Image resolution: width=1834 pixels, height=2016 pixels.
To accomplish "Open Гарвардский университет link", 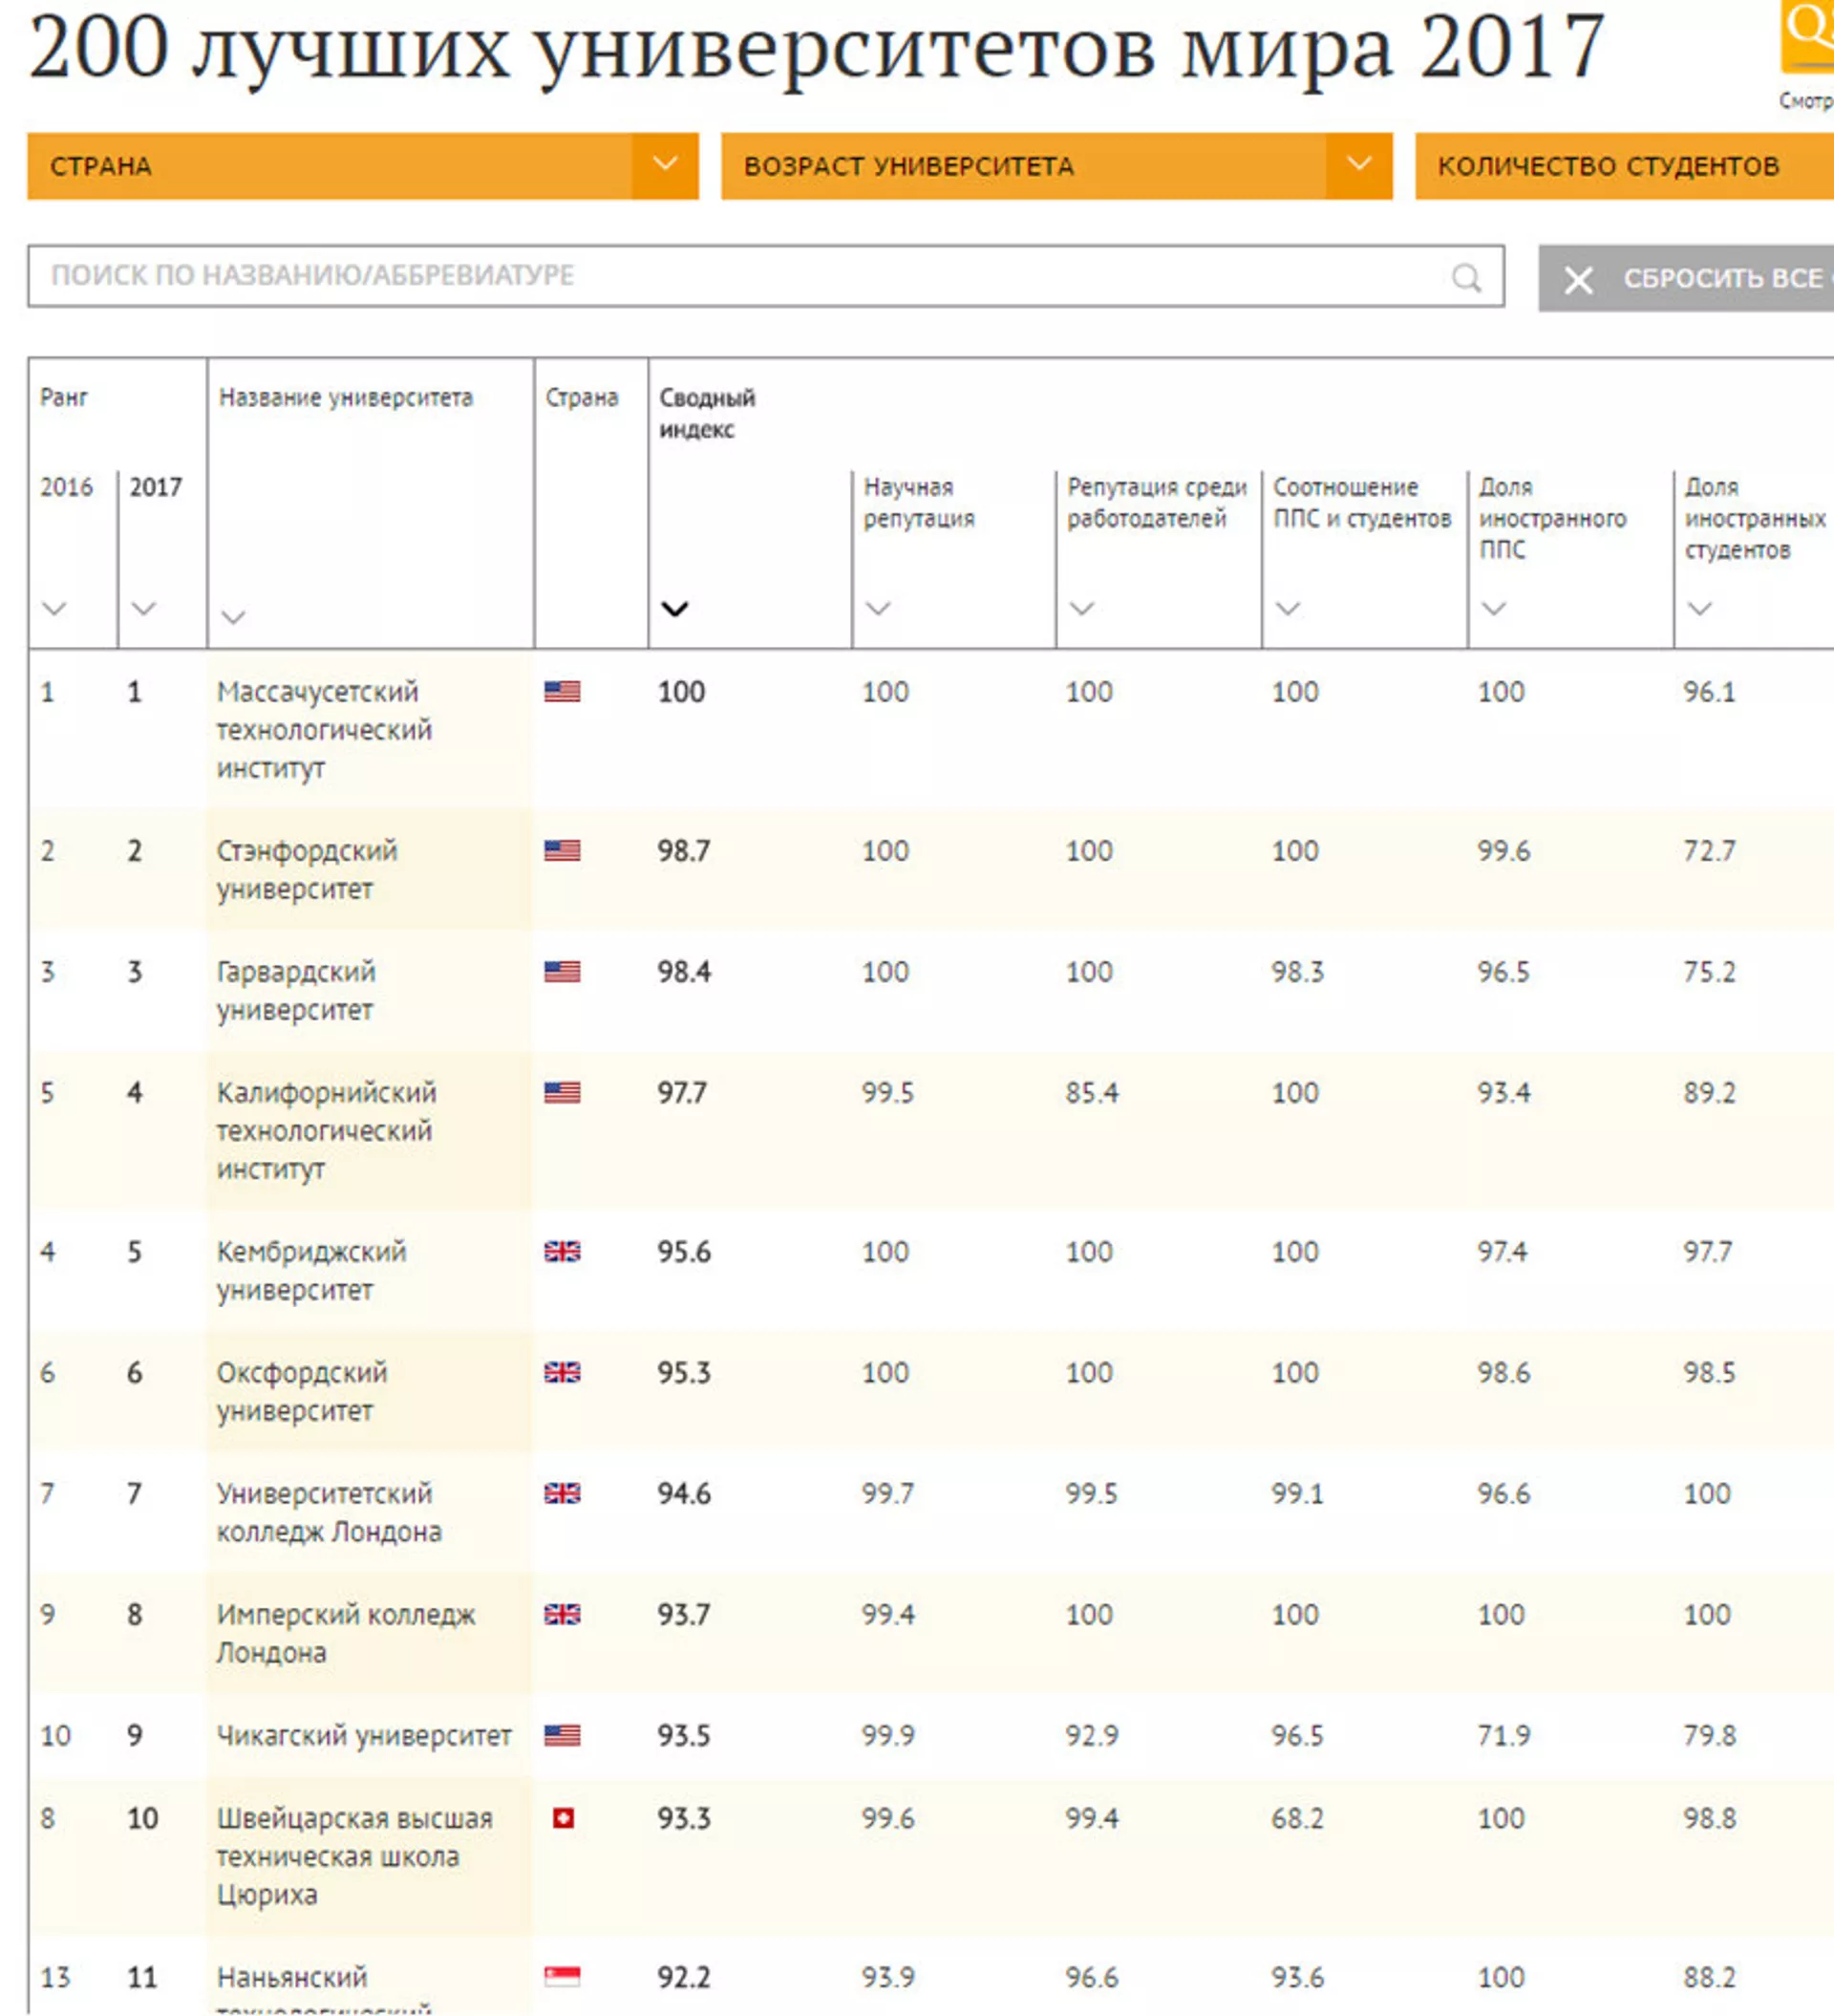I will pos(296,991).
